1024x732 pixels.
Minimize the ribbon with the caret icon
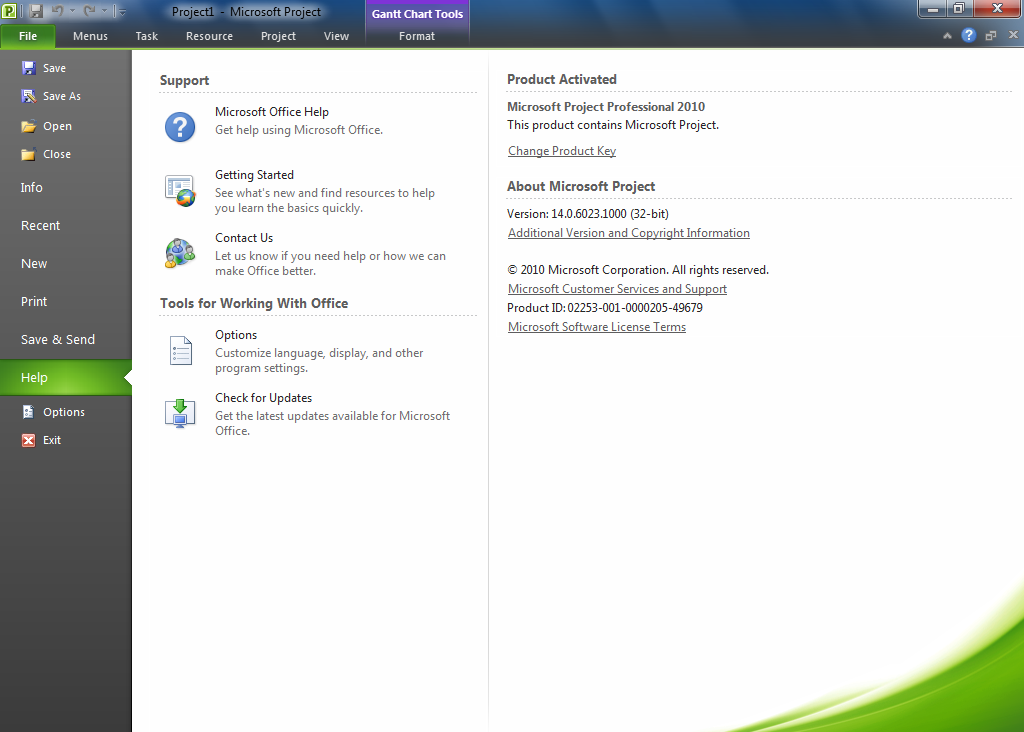pos(947,36)
